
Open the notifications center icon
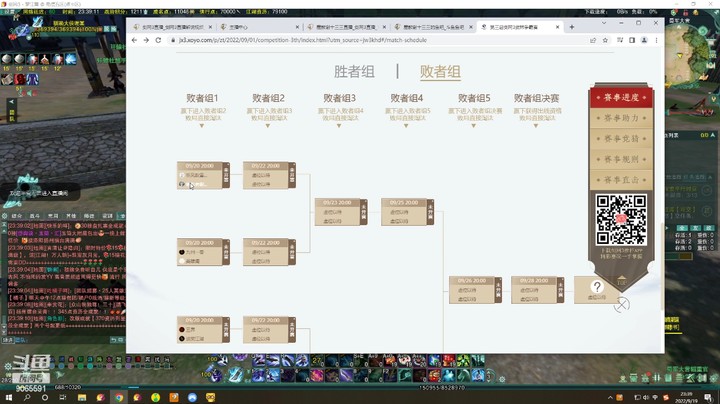click(x=709, y=398)
